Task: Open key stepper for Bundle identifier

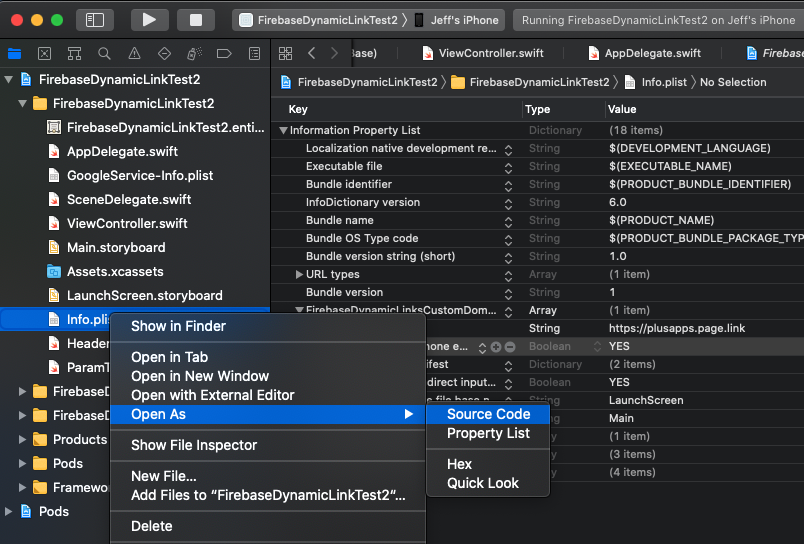Action: [x=508, y=185]
